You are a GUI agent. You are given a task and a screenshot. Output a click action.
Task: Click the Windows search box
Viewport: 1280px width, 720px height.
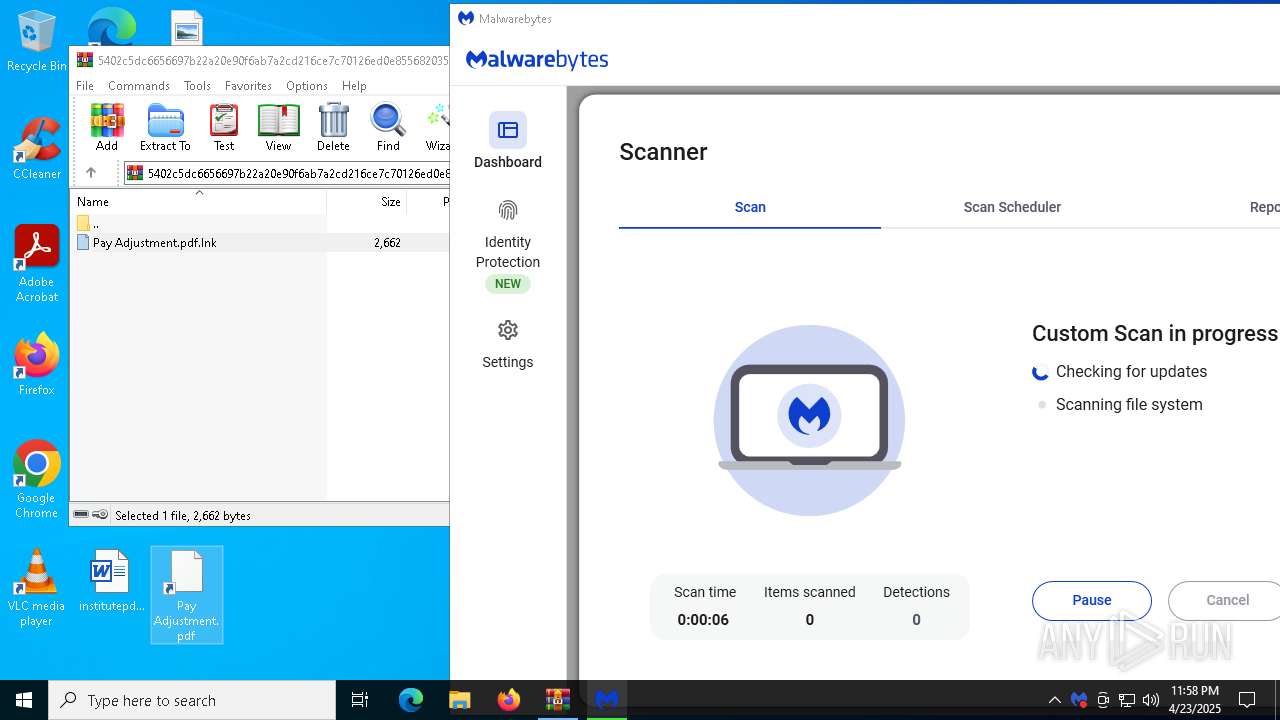pos(192,700)
